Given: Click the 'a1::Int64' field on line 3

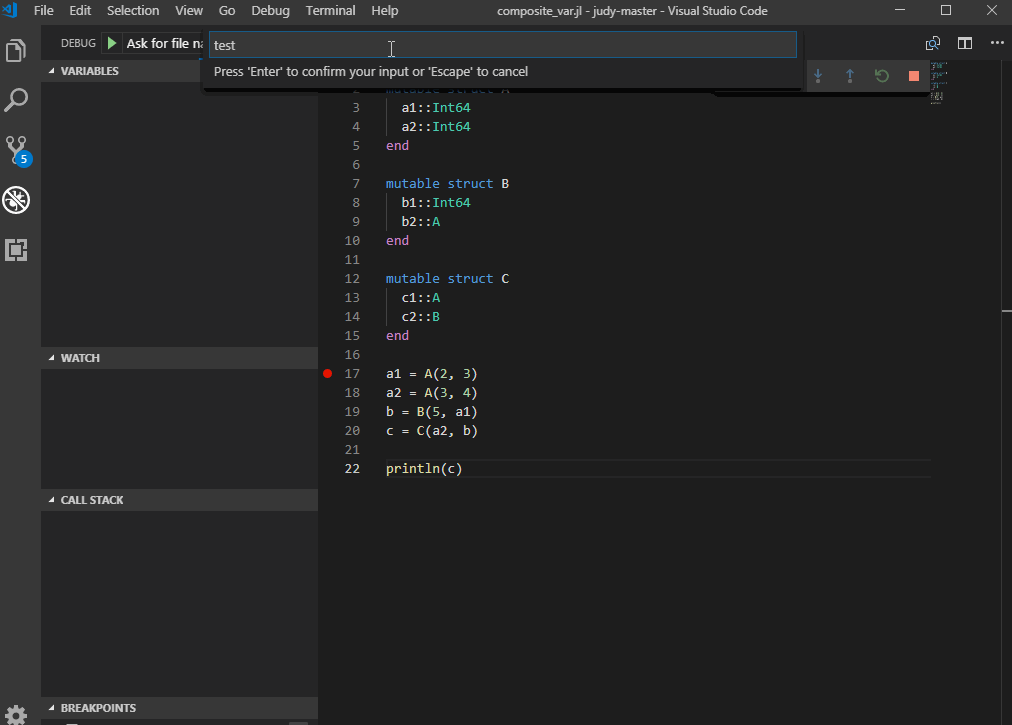Looking at the screenshot, I should pos(436,107).
